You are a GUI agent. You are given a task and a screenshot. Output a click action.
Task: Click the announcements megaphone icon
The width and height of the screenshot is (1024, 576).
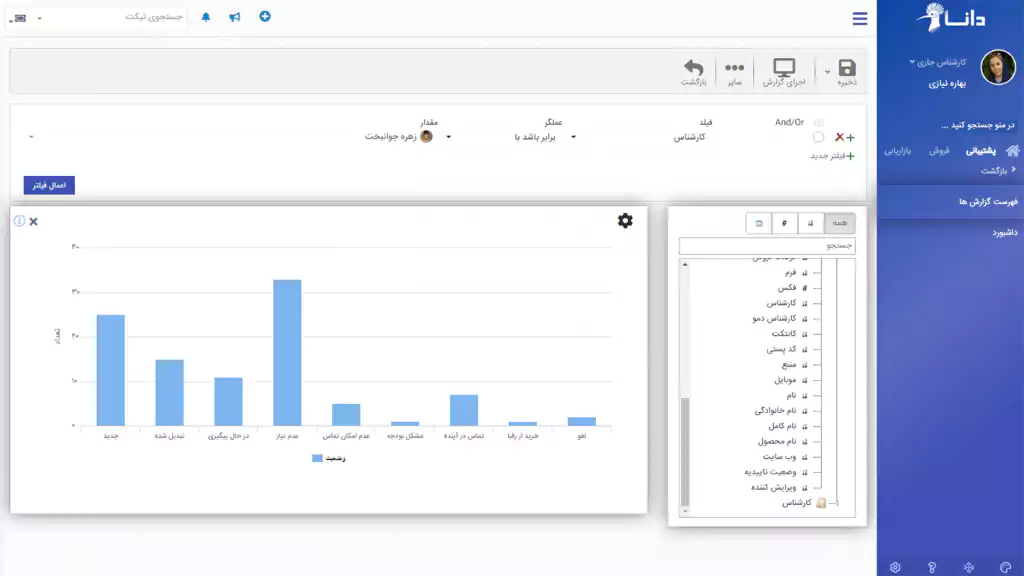[233, 17]
